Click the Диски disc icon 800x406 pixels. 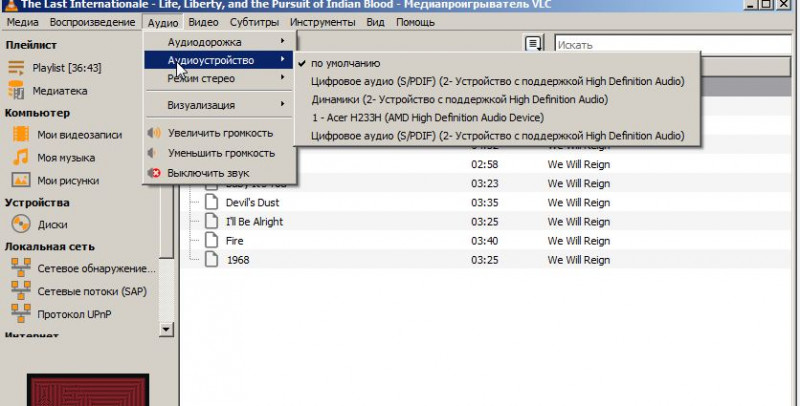[x=21, y=224]
